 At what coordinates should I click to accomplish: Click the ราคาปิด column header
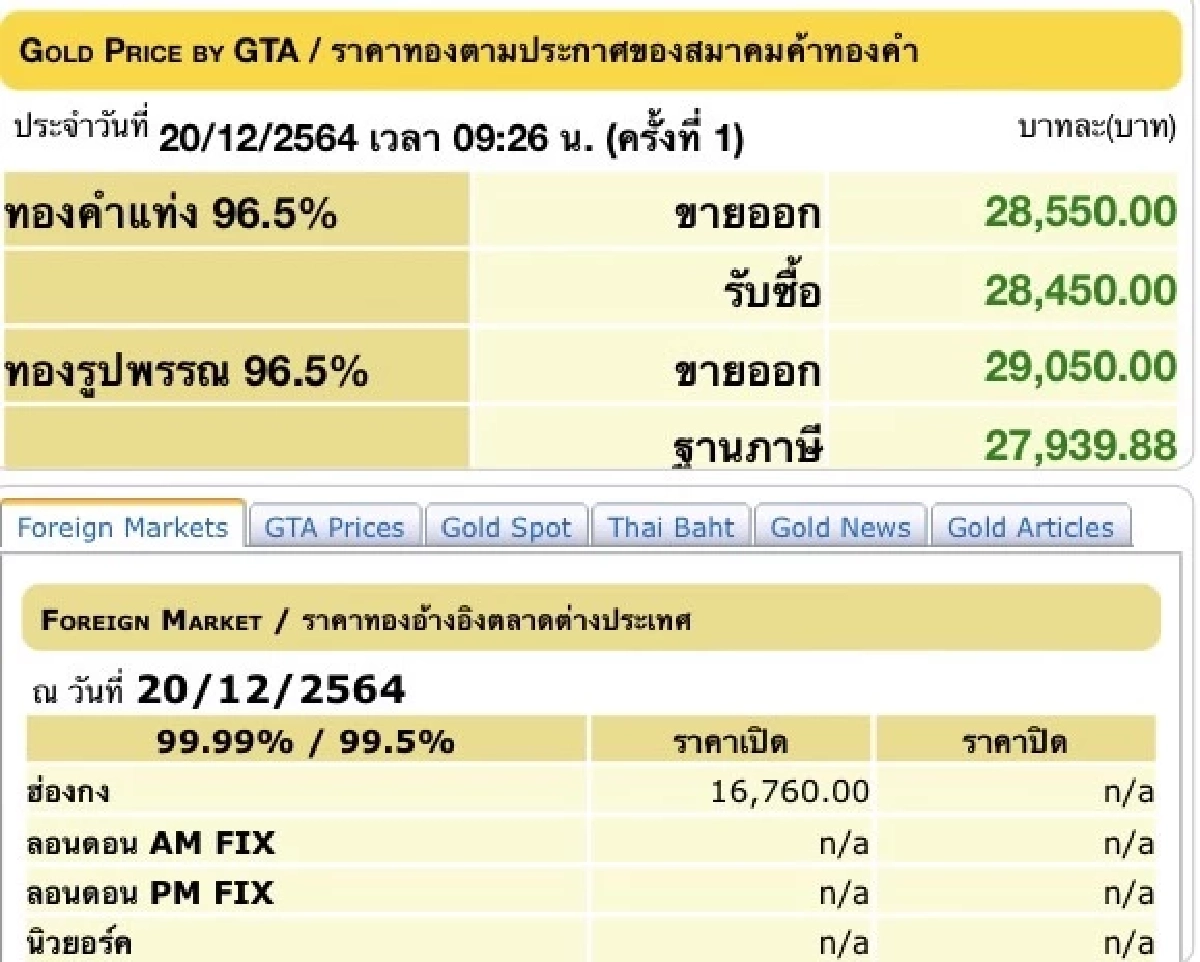(1017, 741)
